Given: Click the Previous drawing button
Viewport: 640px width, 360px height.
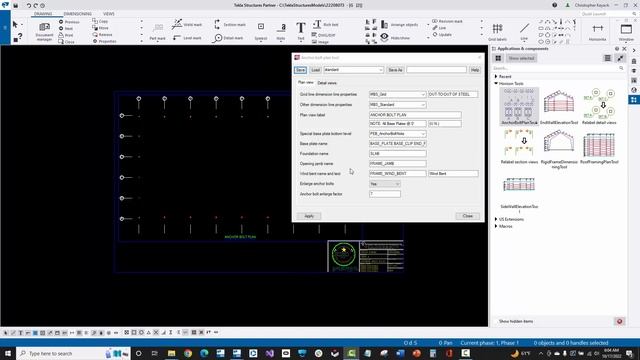Looking at the screenshot, I should (69, 22).
